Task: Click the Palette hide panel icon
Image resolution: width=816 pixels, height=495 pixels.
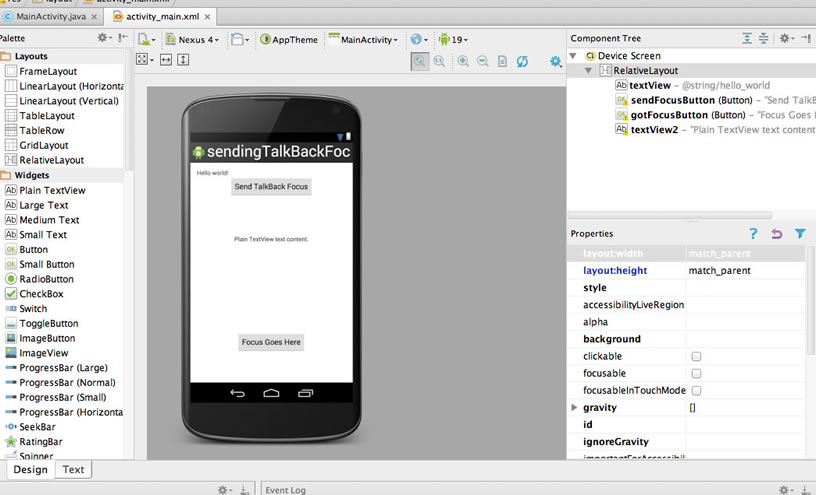Action: (x=123, y=37)
